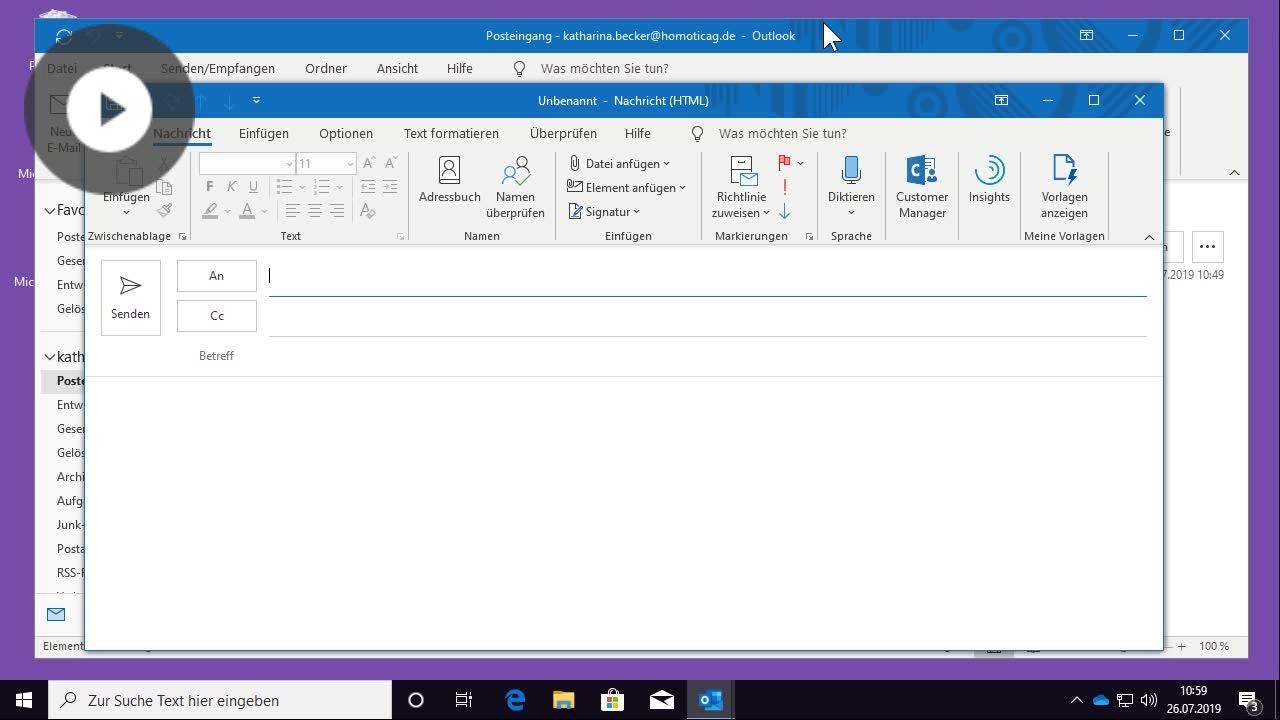Click the Namen überprüfen icon
The width and height of the screenshot is (1280, 720).
point(516,185)
